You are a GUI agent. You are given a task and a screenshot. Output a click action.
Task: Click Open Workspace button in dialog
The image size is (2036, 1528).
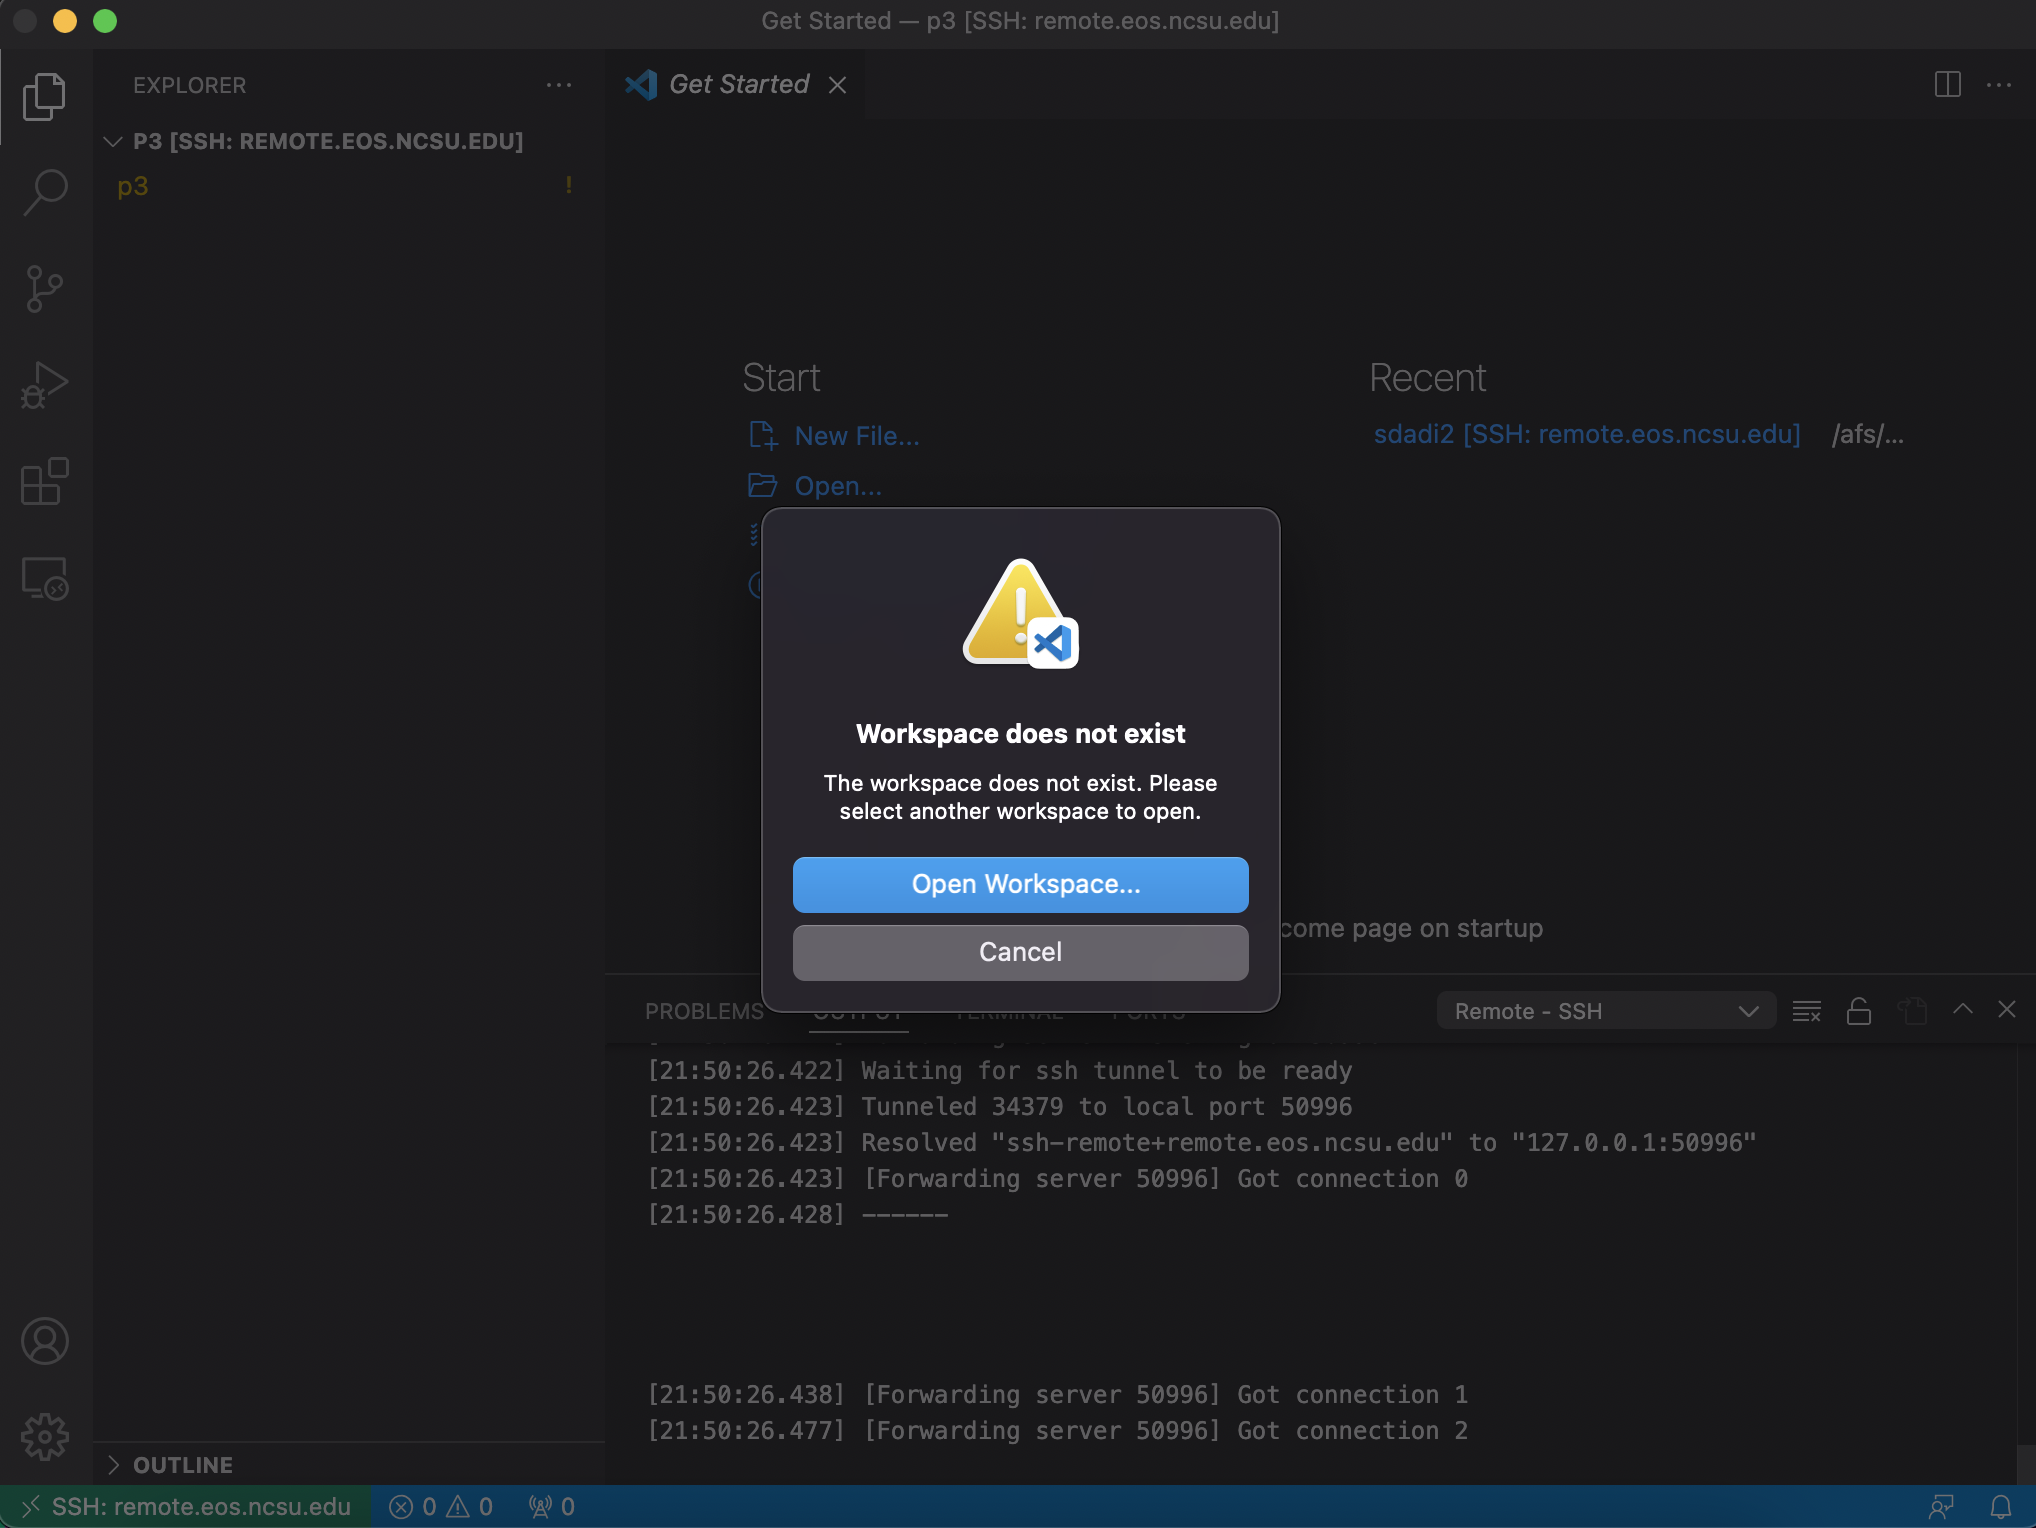[x=1020, y=884]
